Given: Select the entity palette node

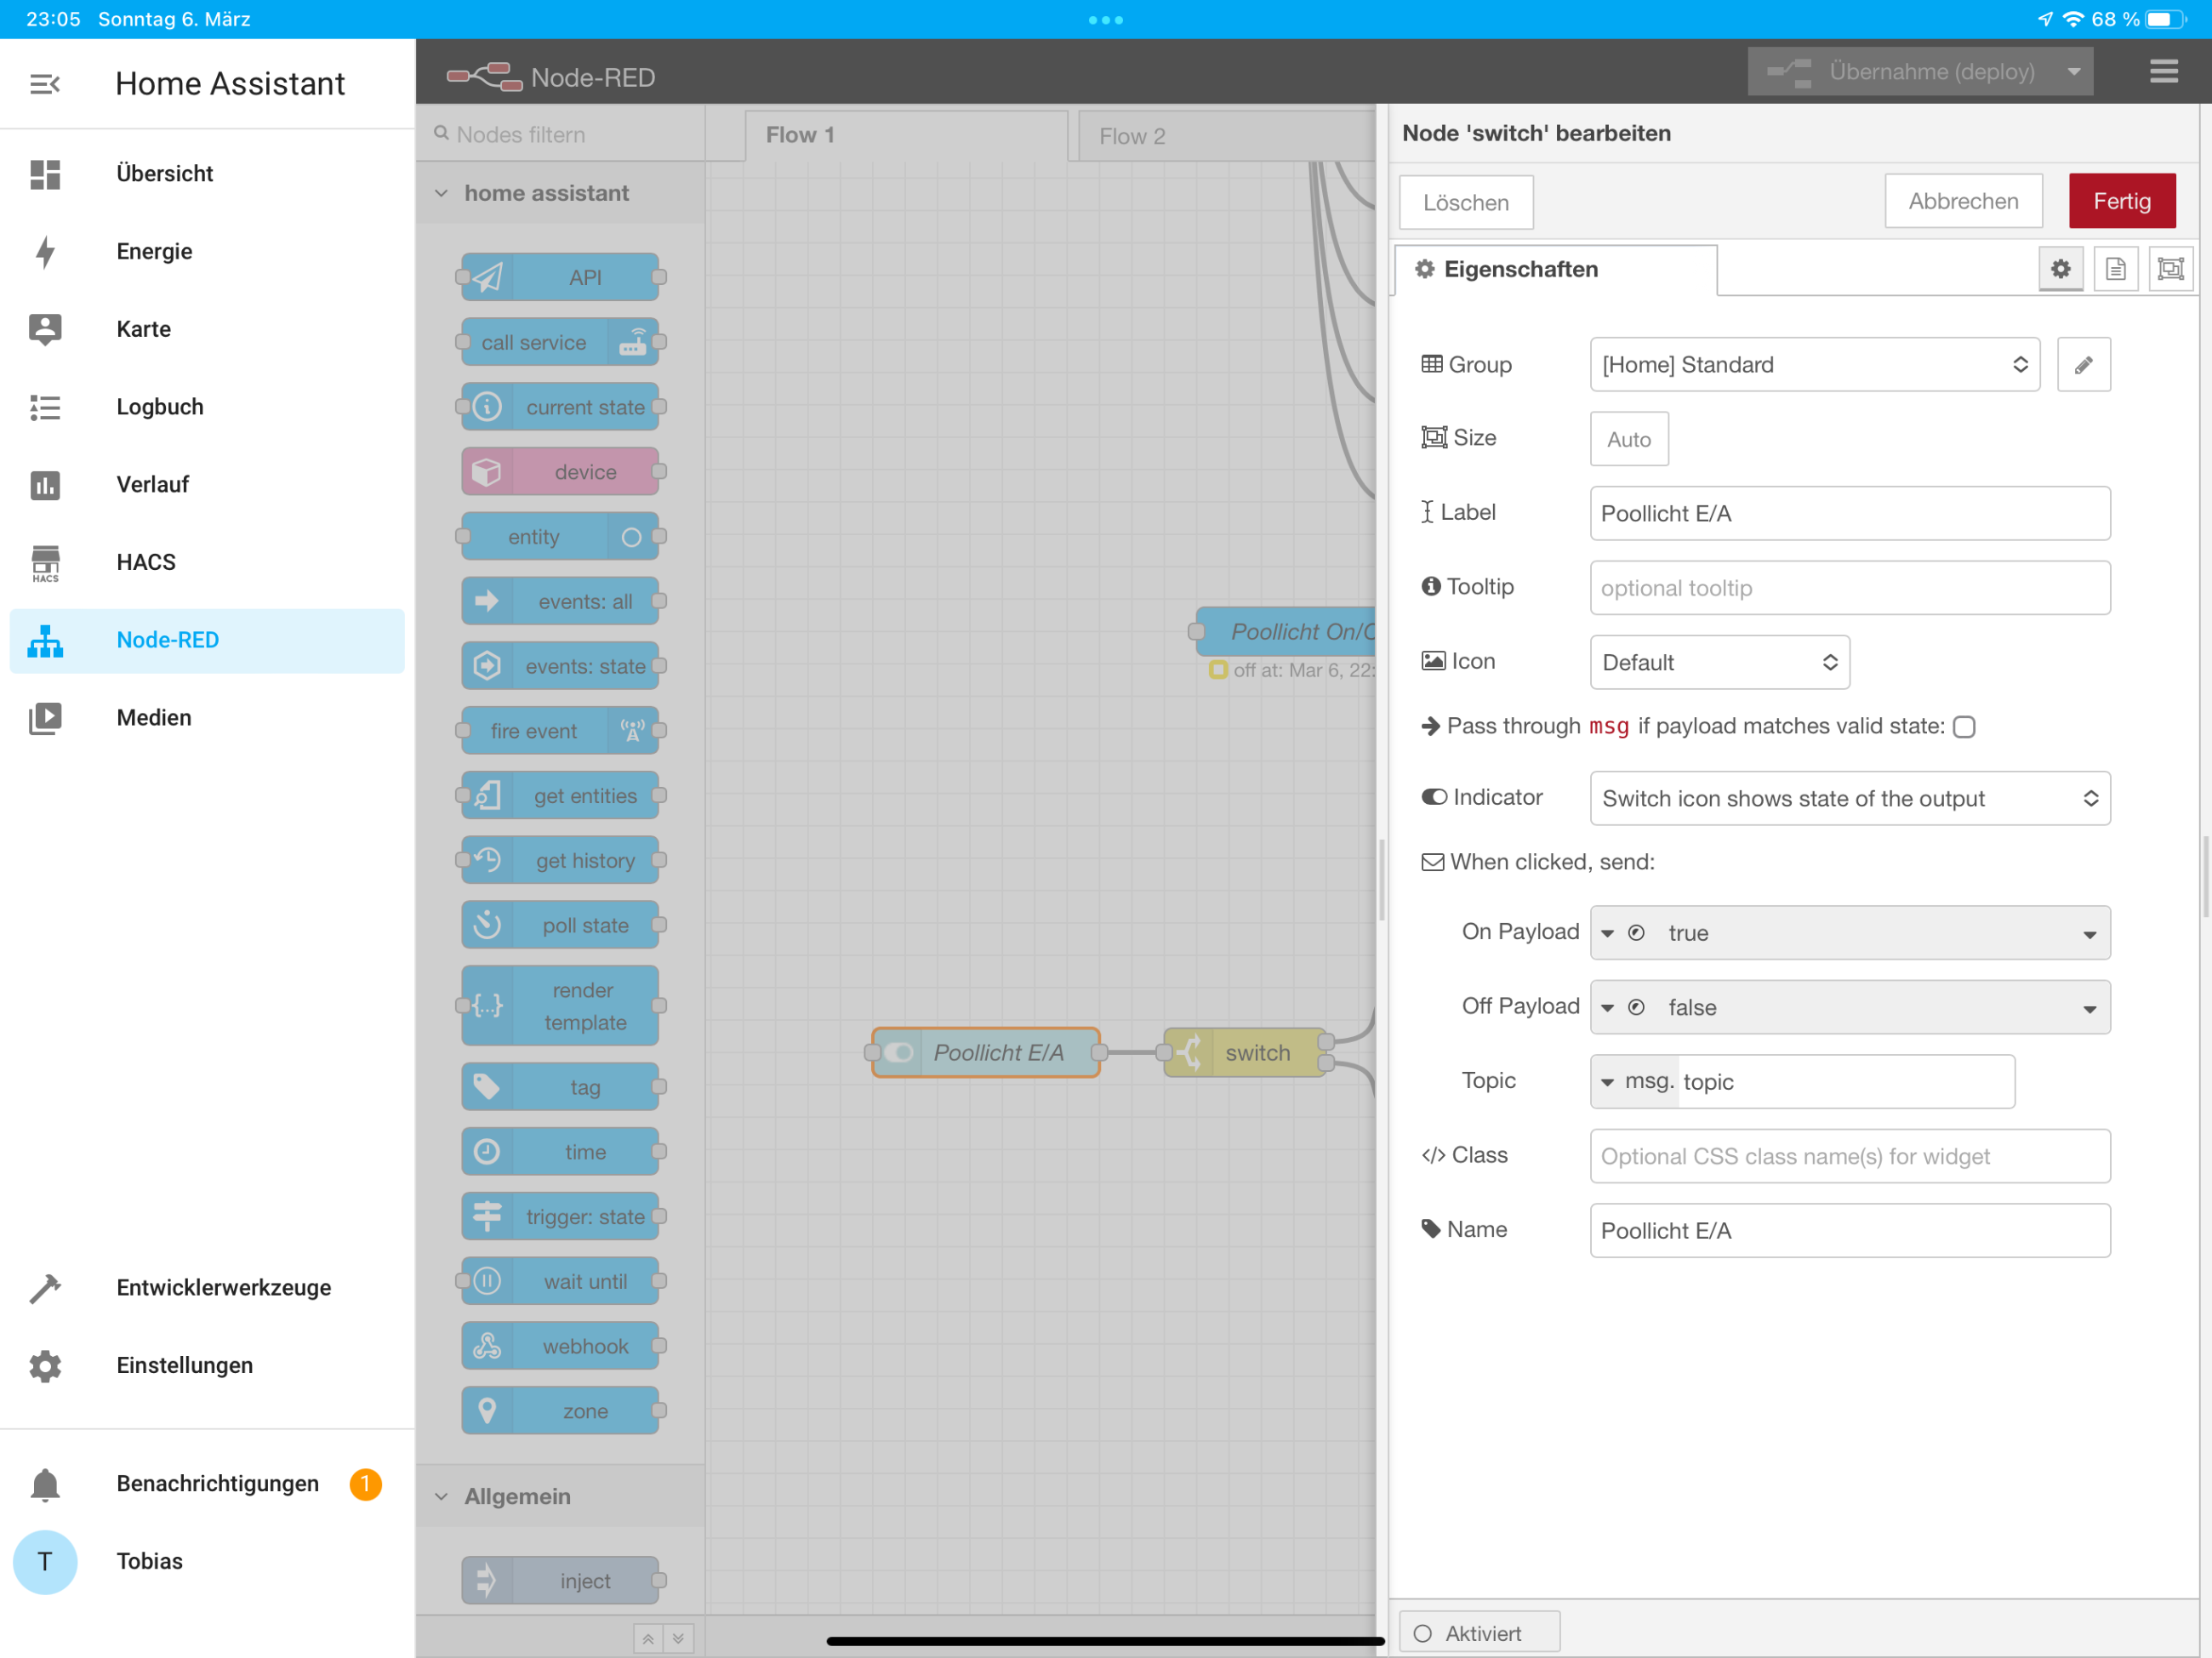Looking at the screenshot, I should pos(560,537).
